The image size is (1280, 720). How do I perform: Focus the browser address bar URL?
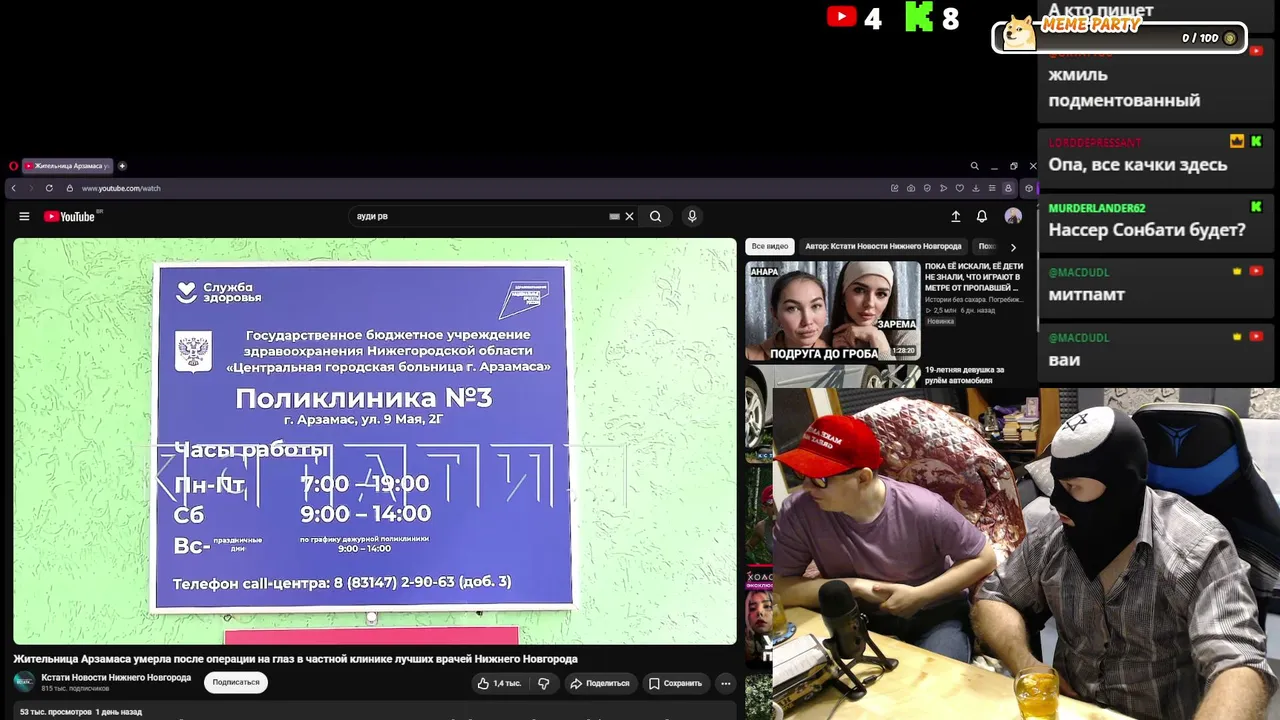click(121, 188)
